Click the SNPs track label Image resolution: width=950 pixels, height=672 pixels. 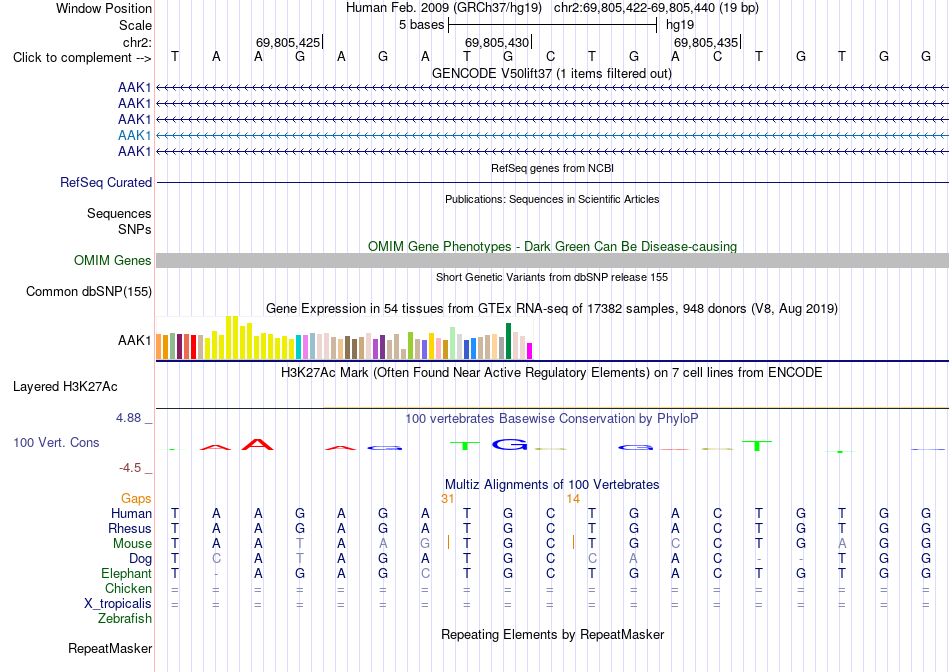point(135,230)
